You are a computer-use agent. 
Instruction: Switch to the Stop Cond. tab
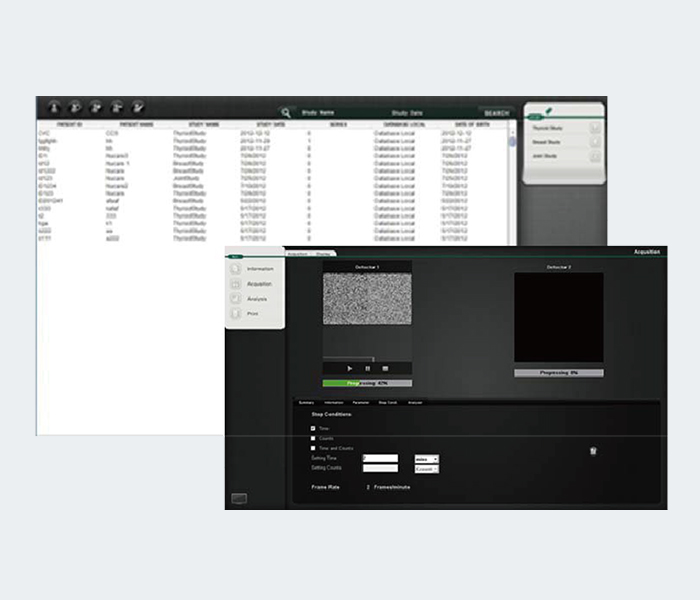point(388,403)
